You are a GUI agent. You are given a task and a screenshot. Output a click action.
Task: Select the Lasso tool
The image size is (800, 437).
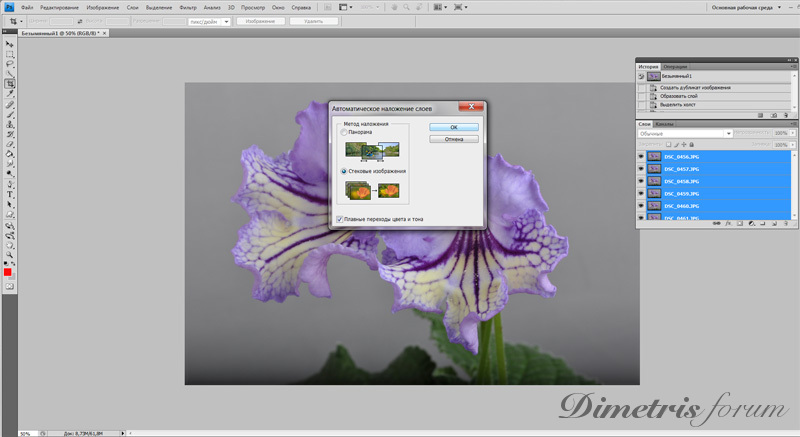coord(9,64)
